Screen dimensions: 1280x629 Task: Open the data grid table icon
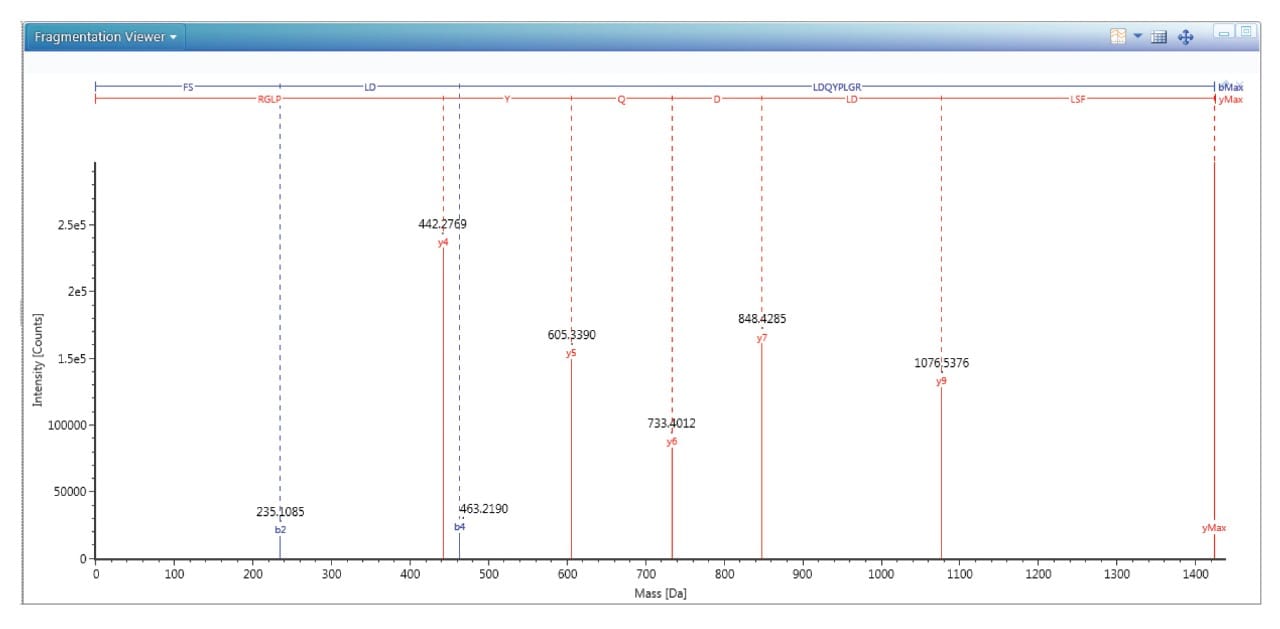tap(1159, 34)
